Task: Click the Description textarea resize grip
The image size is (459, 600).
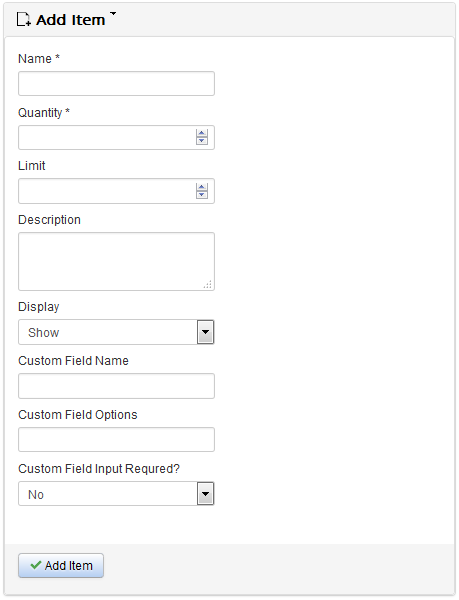Action: (208, 284)
